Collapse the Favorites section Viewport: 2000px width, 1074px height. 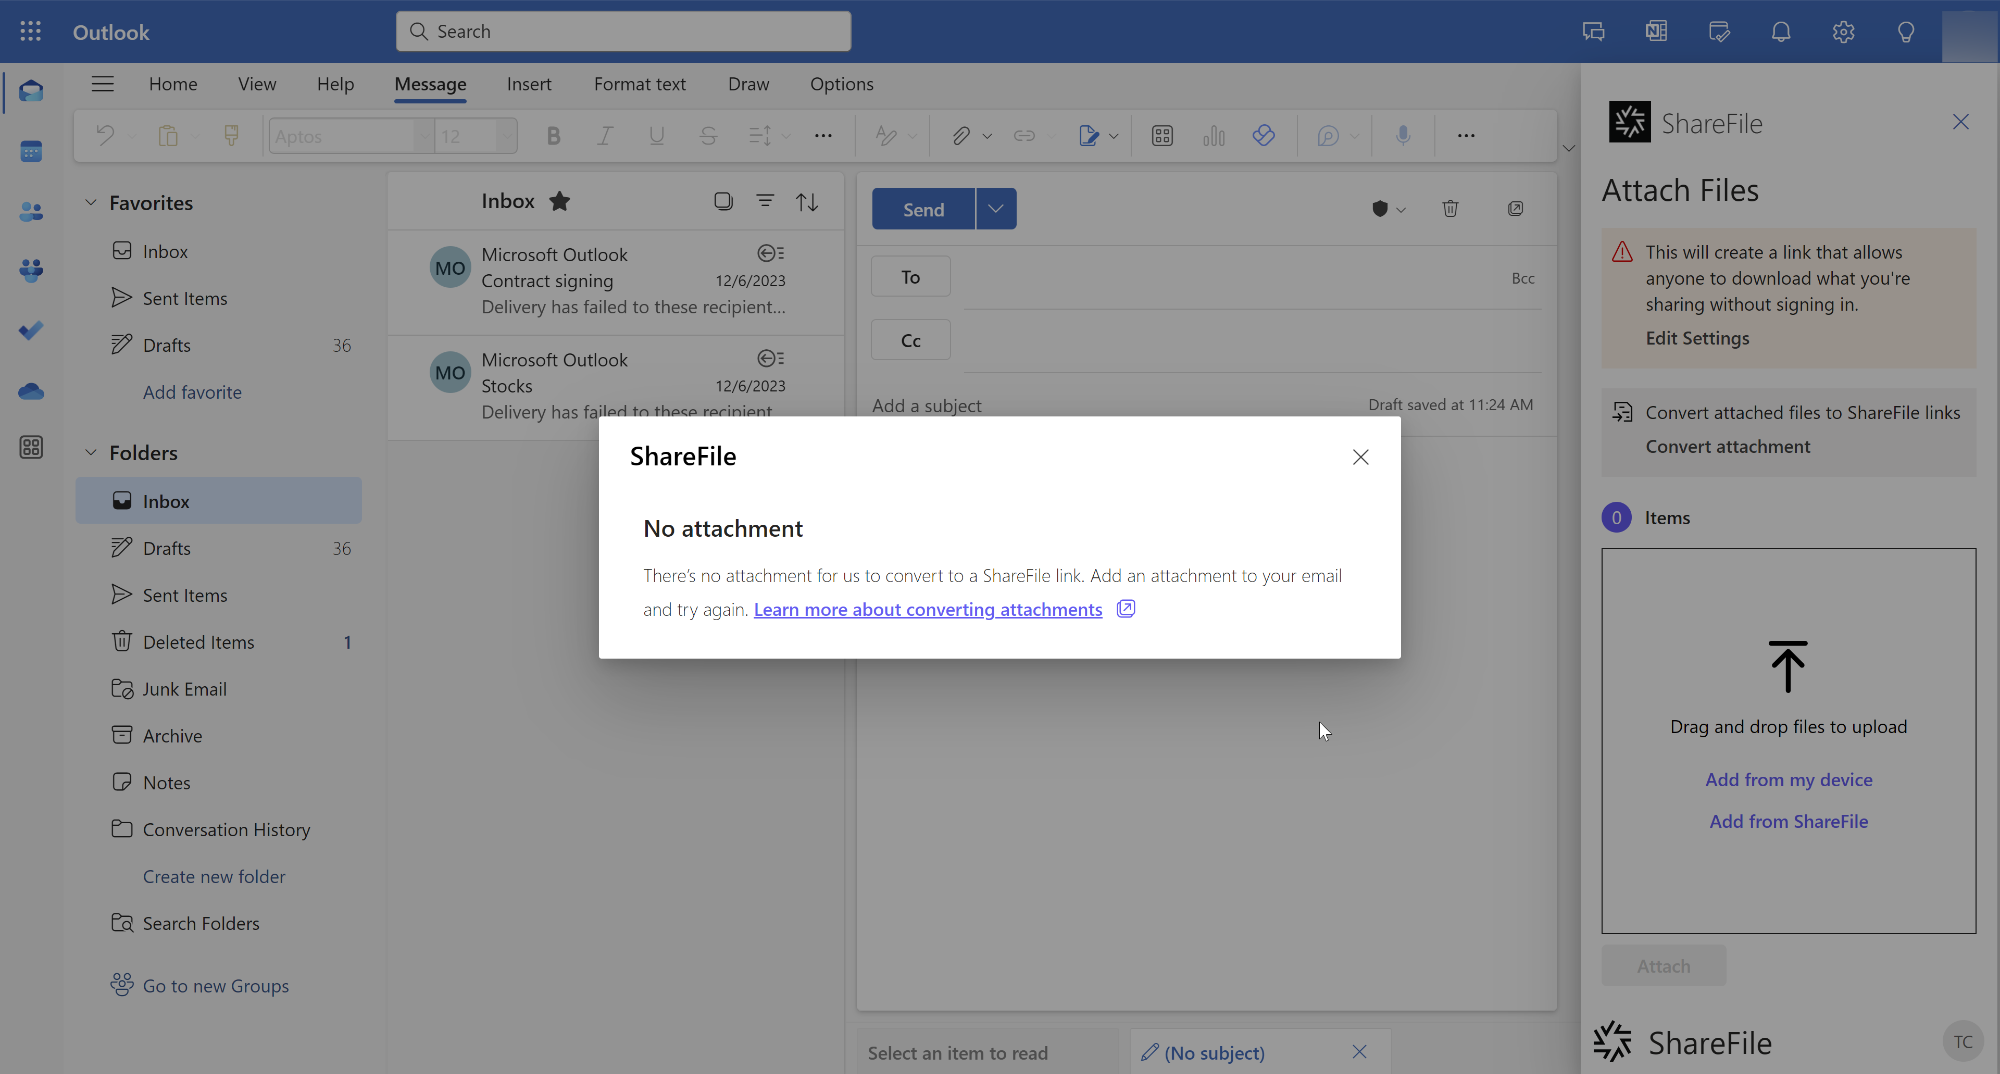[x=90, y=203]
